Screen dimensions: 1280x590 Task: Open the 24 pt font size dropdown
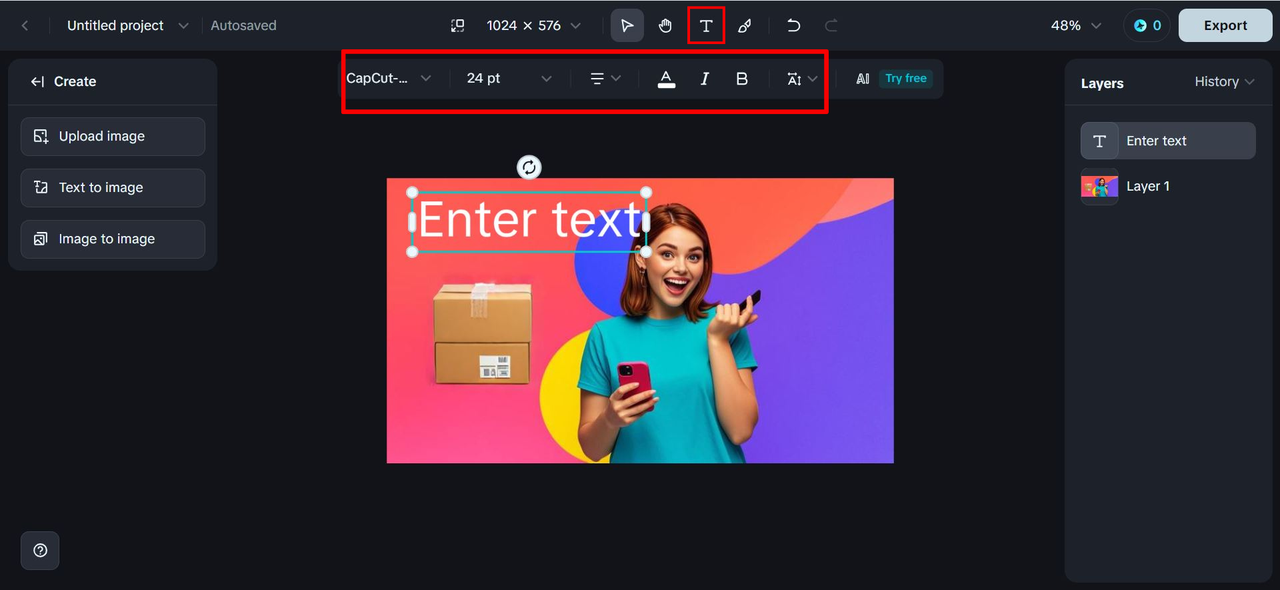509,78
